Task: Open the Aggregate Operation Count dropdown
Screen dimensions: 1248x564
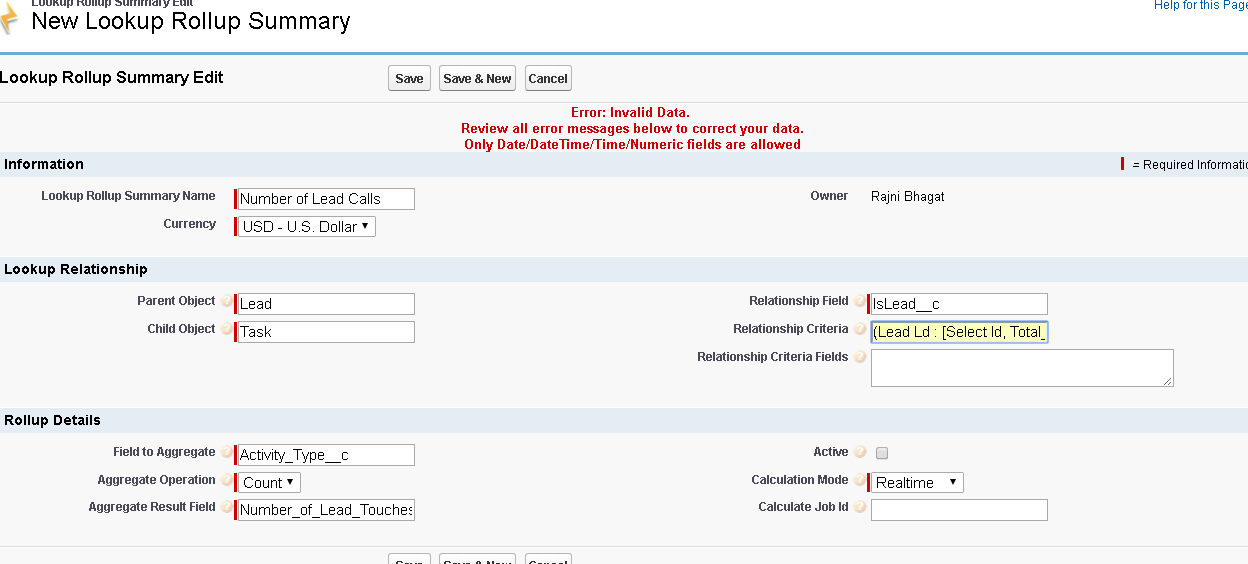Action: pos(270,483)
